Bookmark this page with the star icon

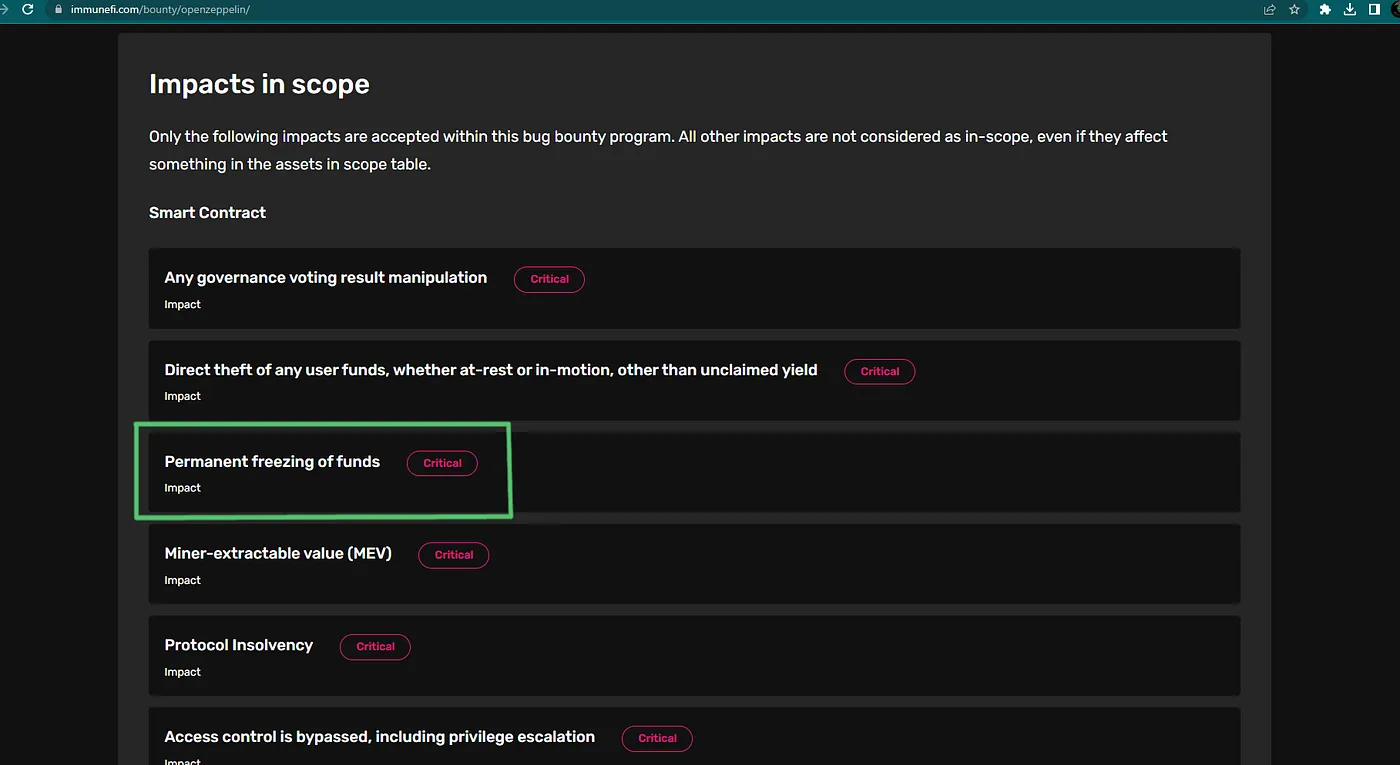1295,10
